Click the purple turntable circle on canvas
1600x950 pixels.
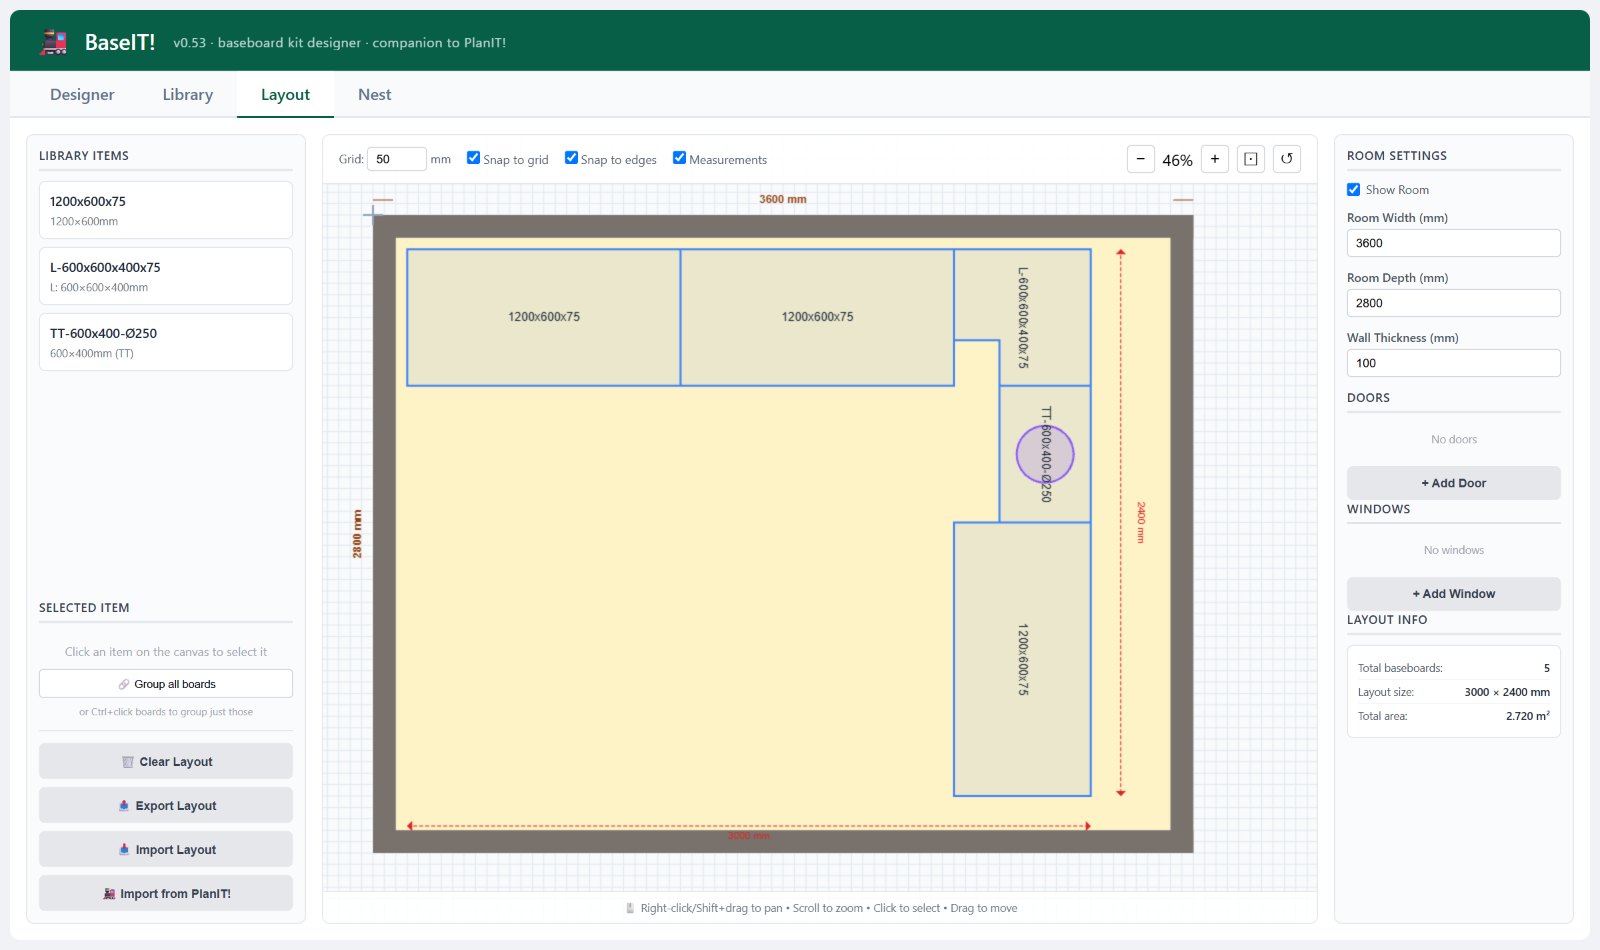[x=1045, y=454]
